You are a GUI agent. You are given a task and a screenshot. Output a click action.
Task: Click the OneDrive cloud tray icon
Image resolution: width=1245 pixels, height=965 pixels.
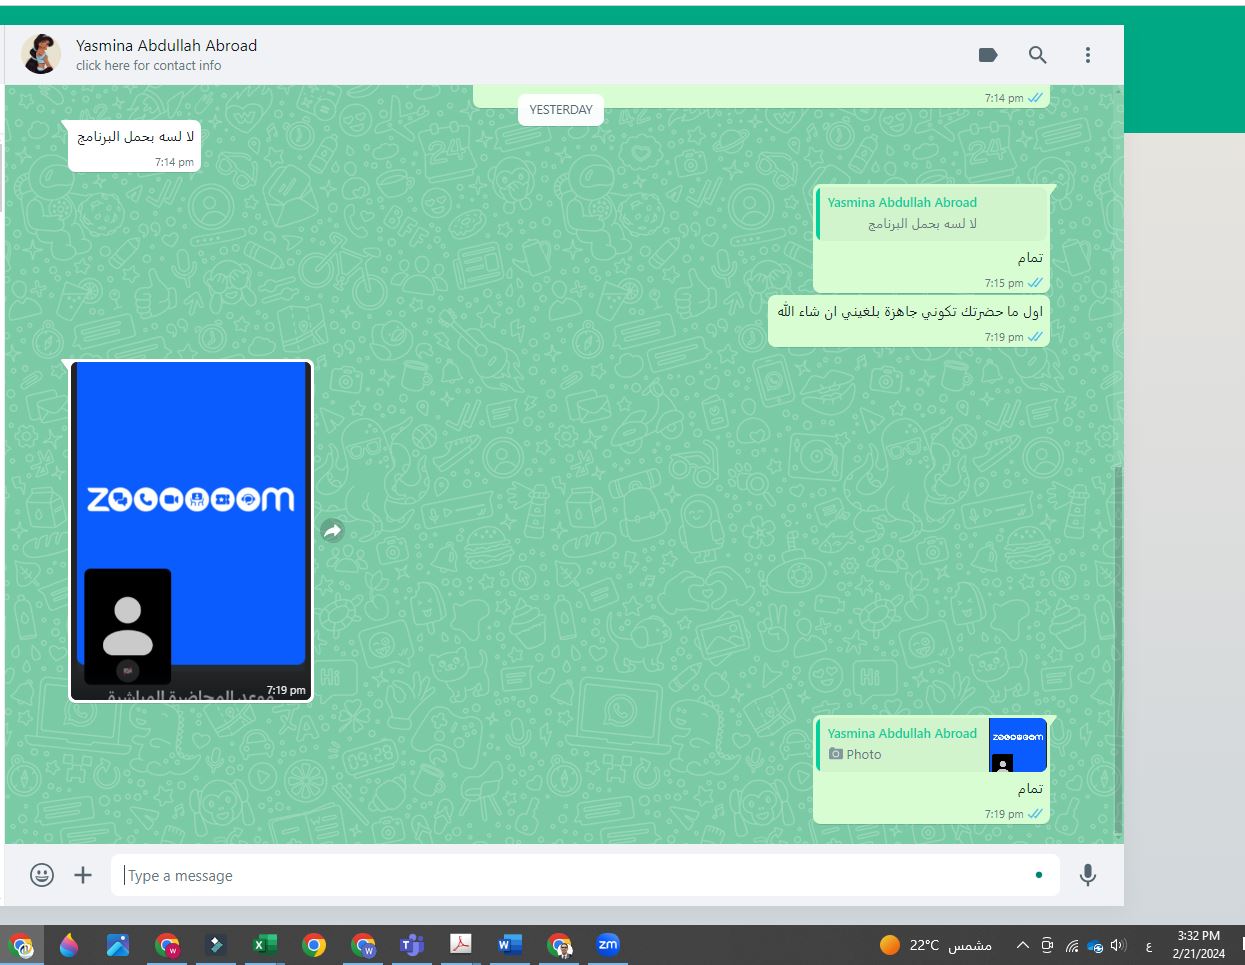click(1095, 946)
